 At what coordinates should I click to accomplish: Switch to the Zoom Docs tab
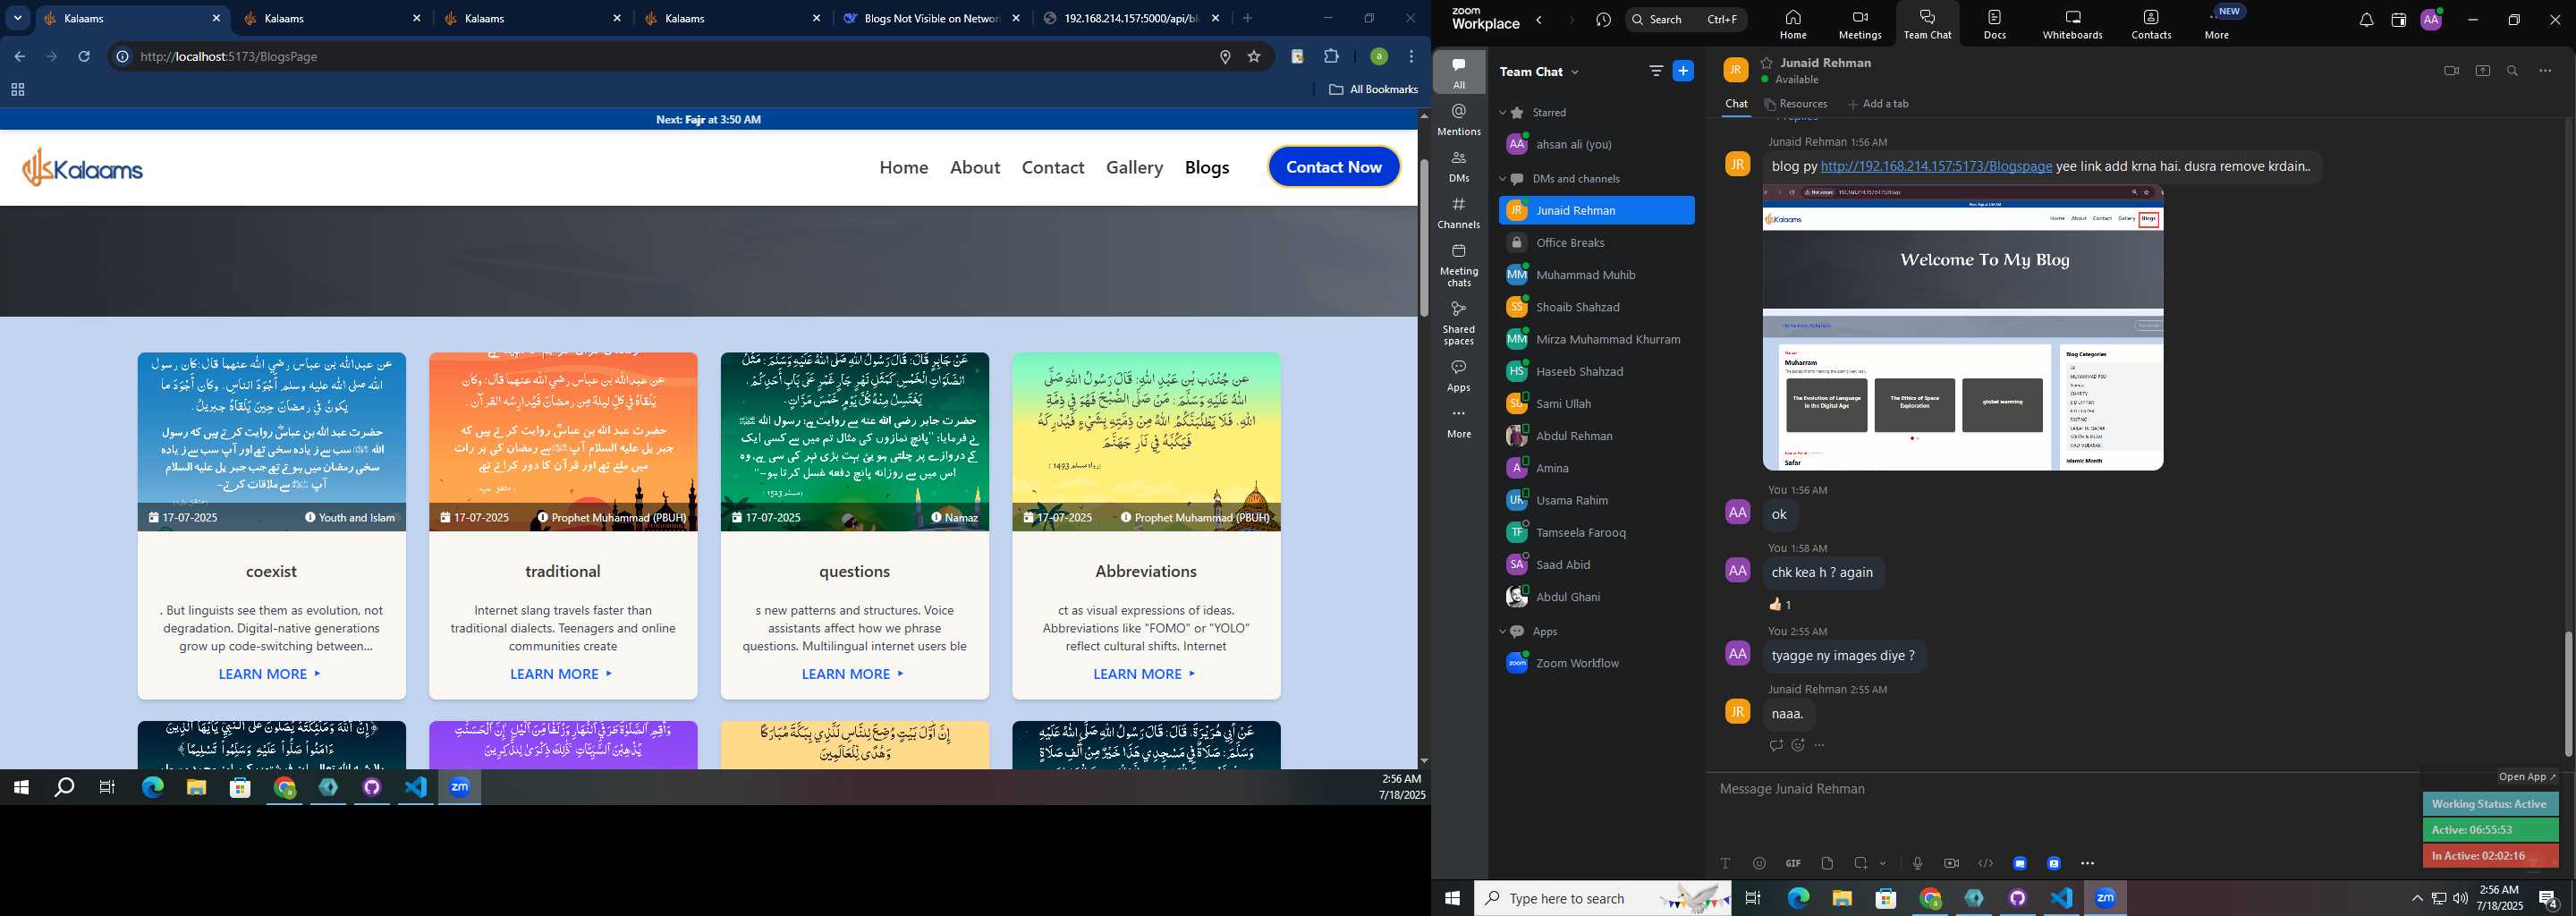coord(1995,24)
